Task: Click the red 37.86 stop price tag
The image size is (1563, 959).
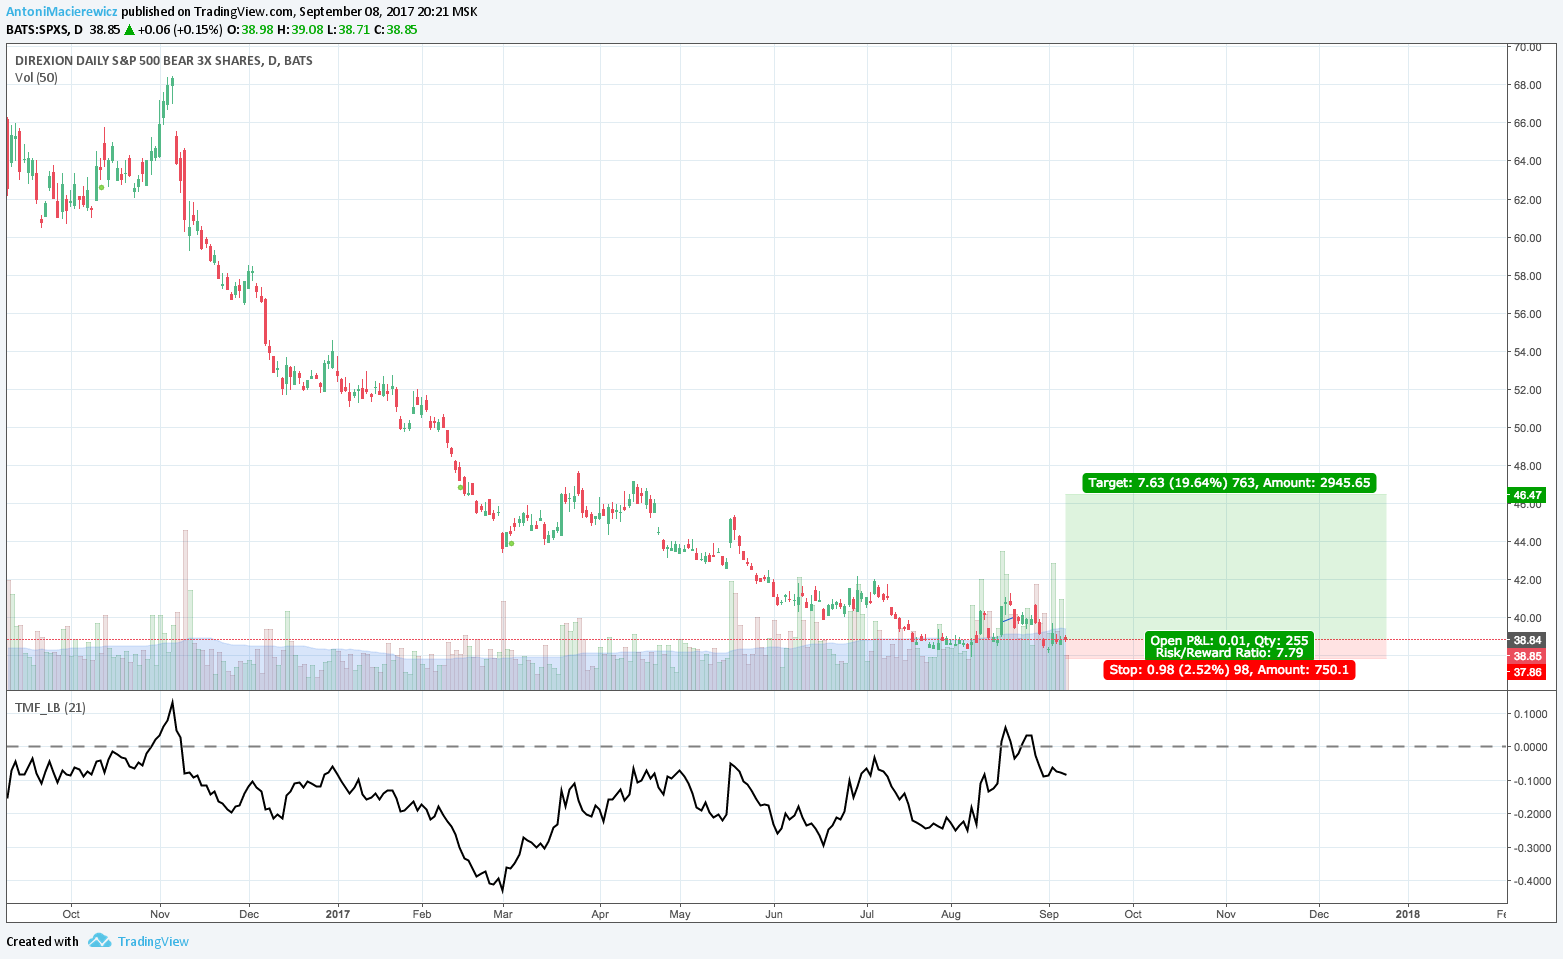Action: click(1527, 673)
